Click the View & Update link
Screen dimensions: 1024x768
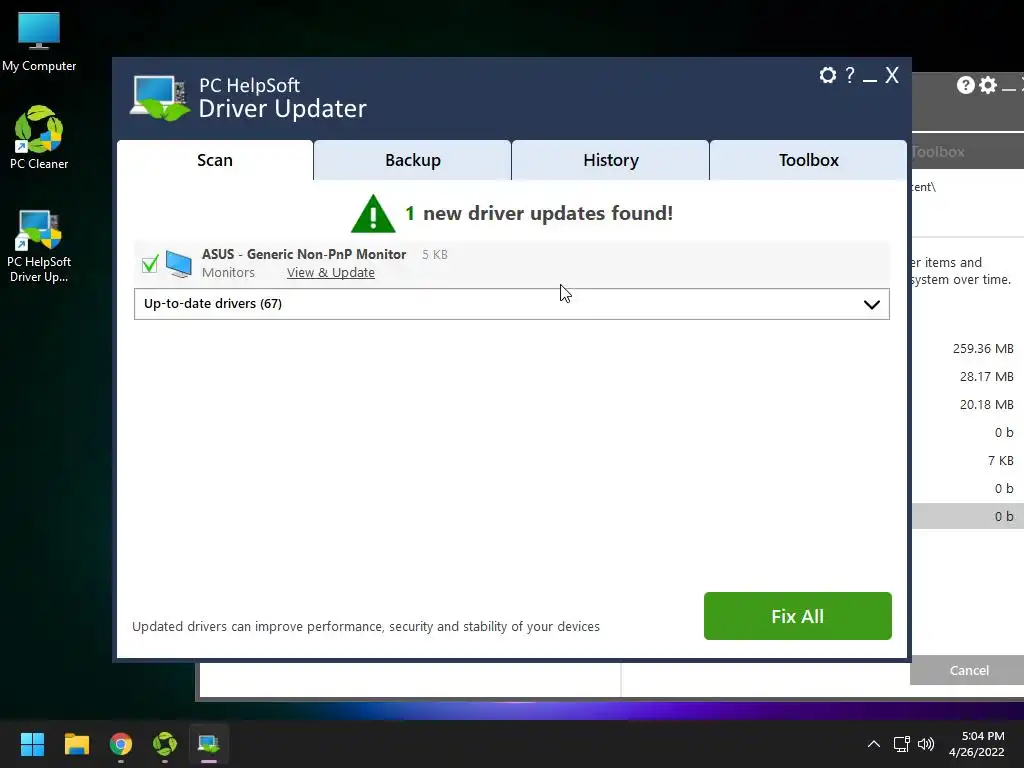[x=330, y=272]
